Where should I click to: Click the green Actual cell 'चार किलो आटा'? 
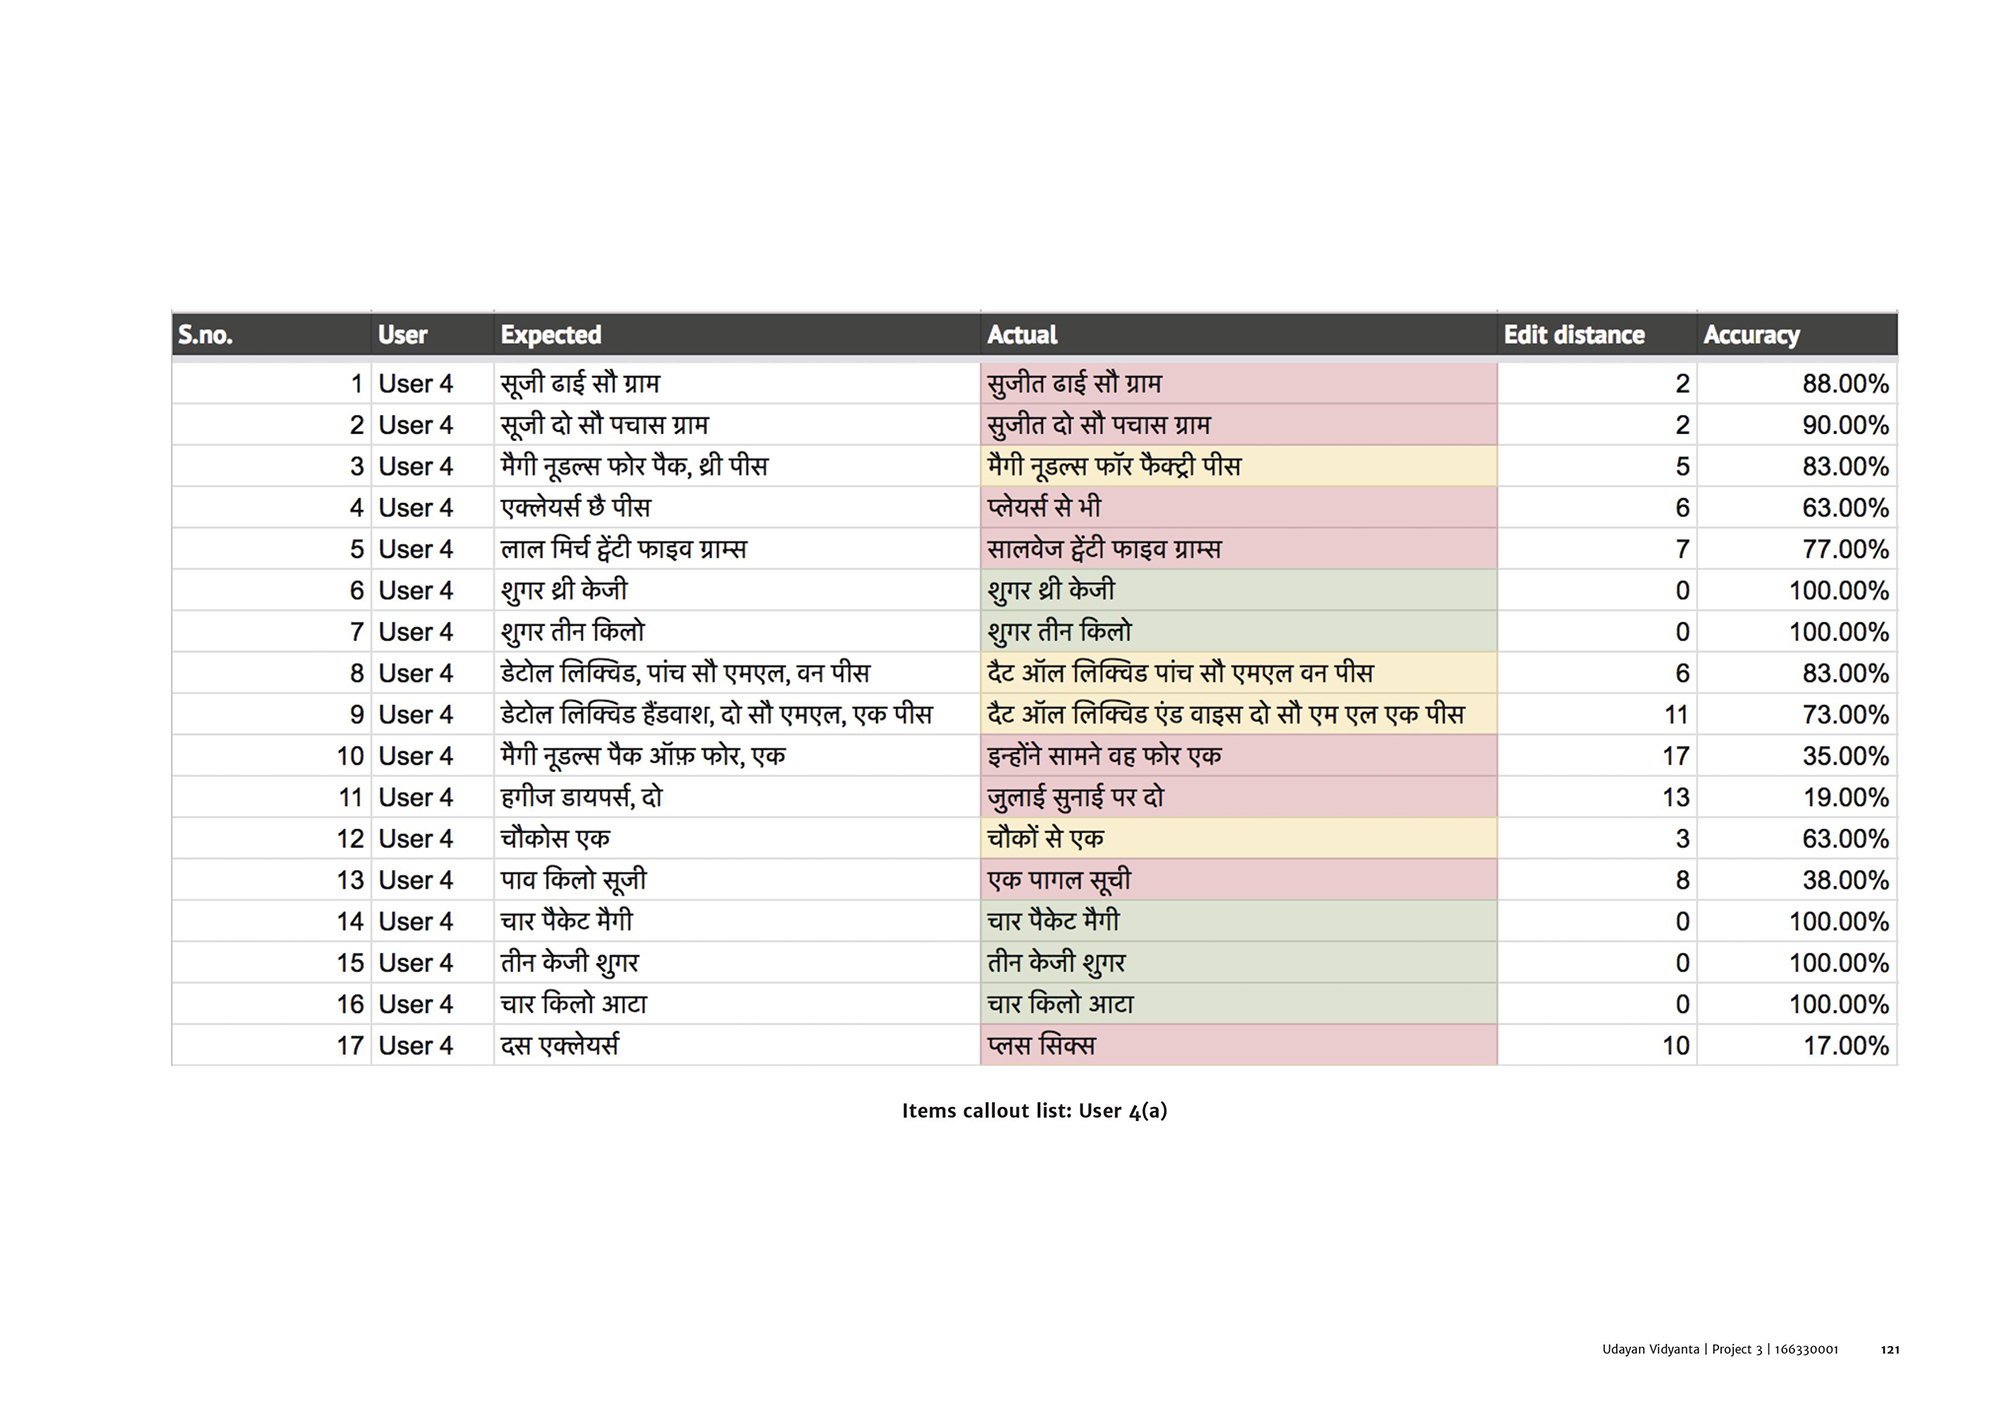point(1060,1004)
